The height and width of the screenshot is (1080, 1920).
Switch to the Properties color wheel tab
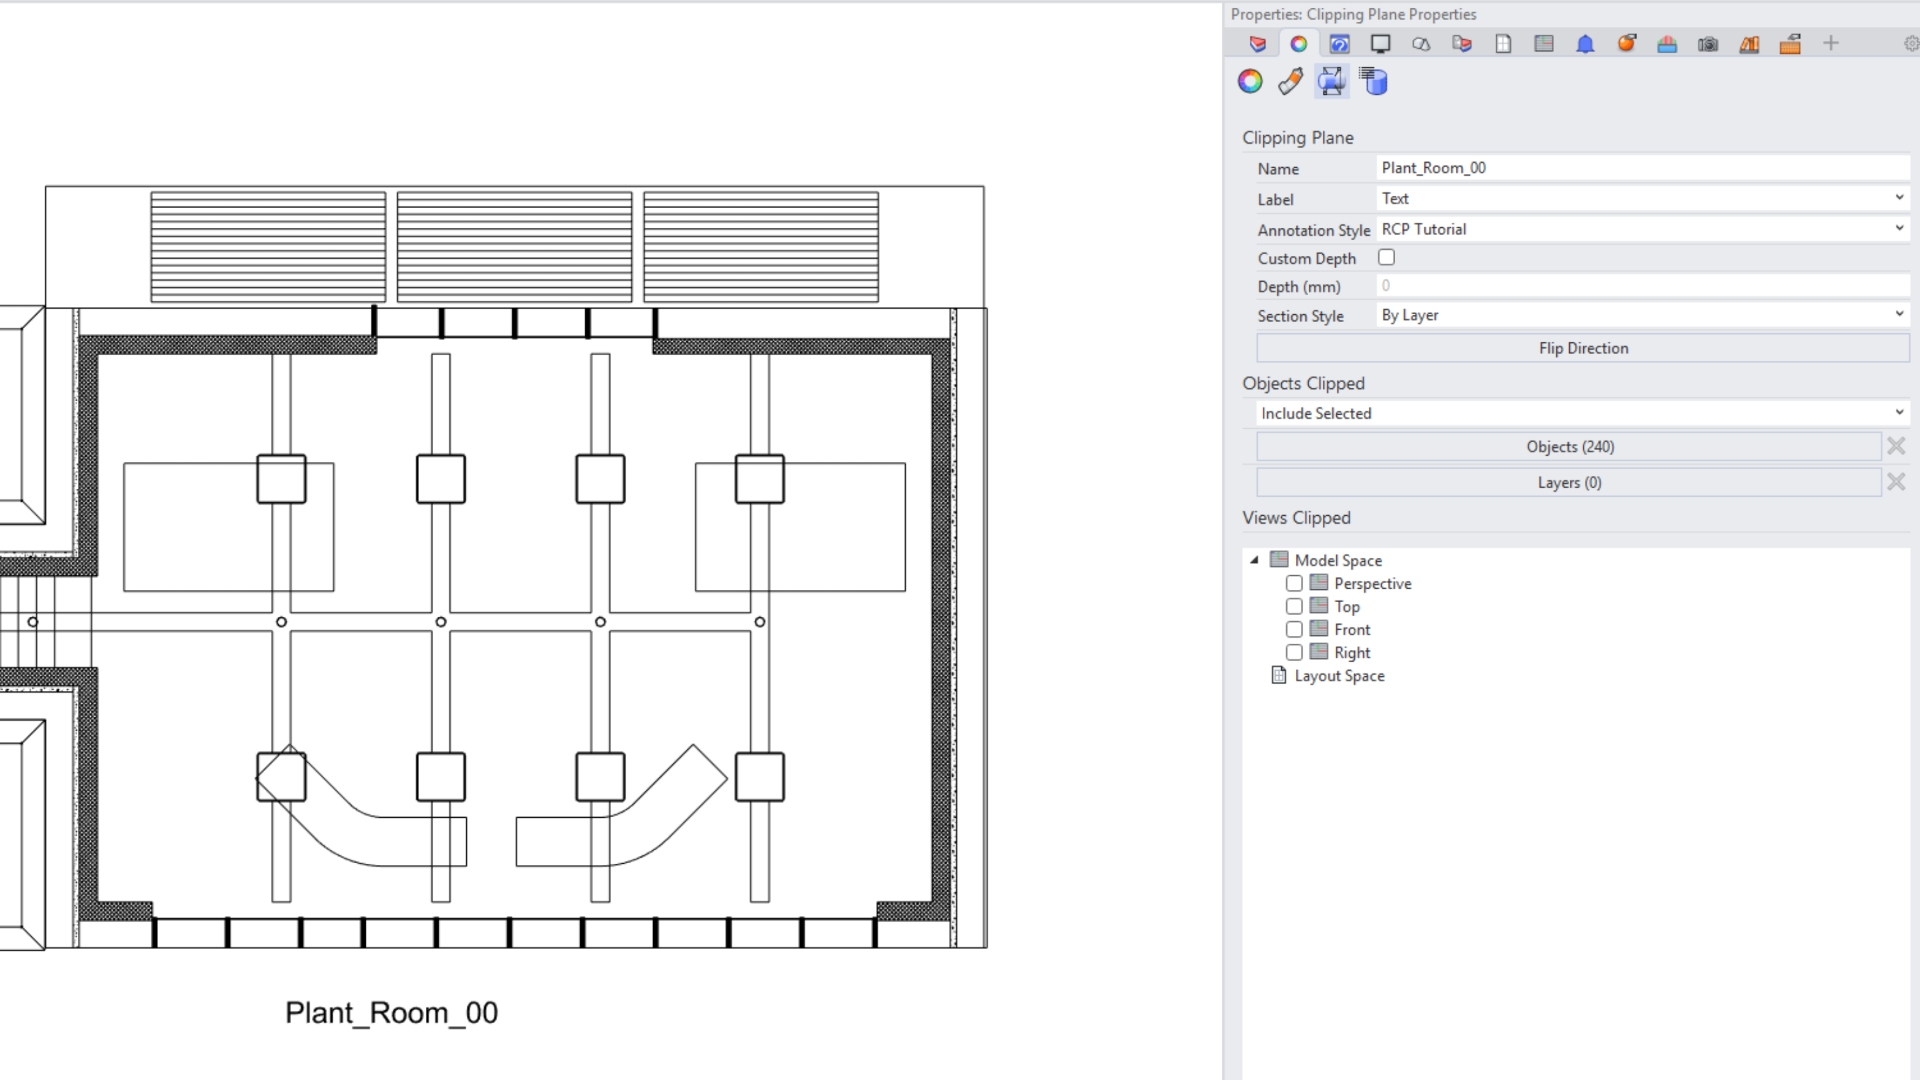(1298, 44)
